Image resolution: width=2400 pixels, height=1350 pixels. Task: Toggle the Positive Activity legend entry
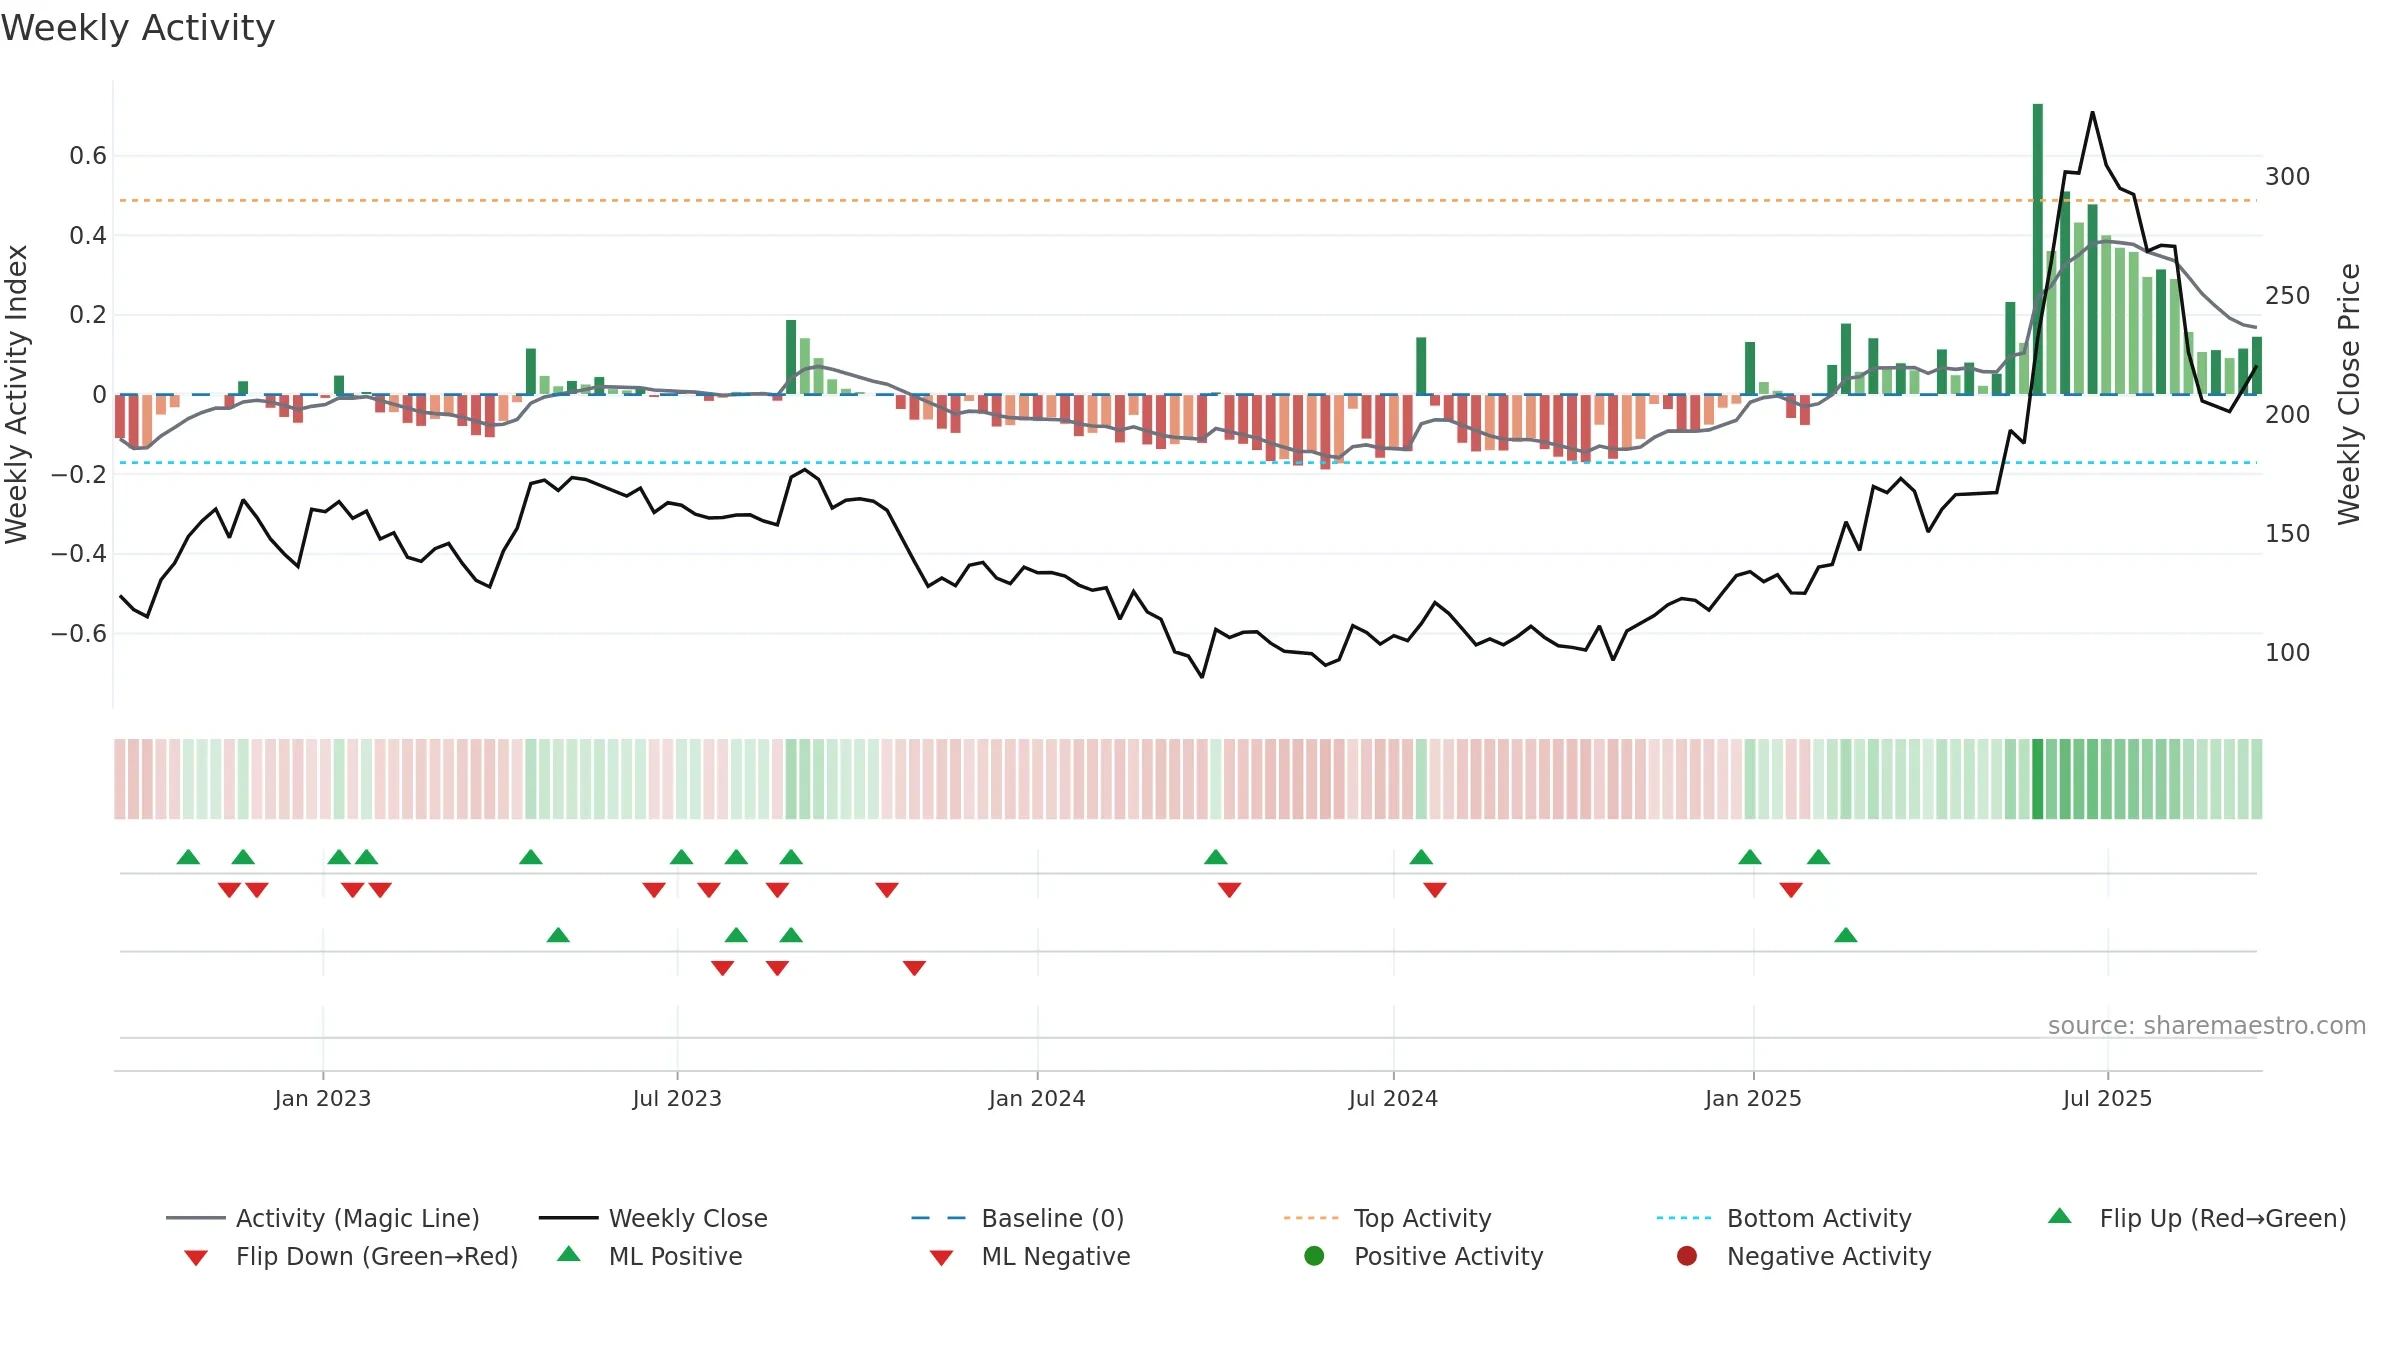tap(1424, 1256)
